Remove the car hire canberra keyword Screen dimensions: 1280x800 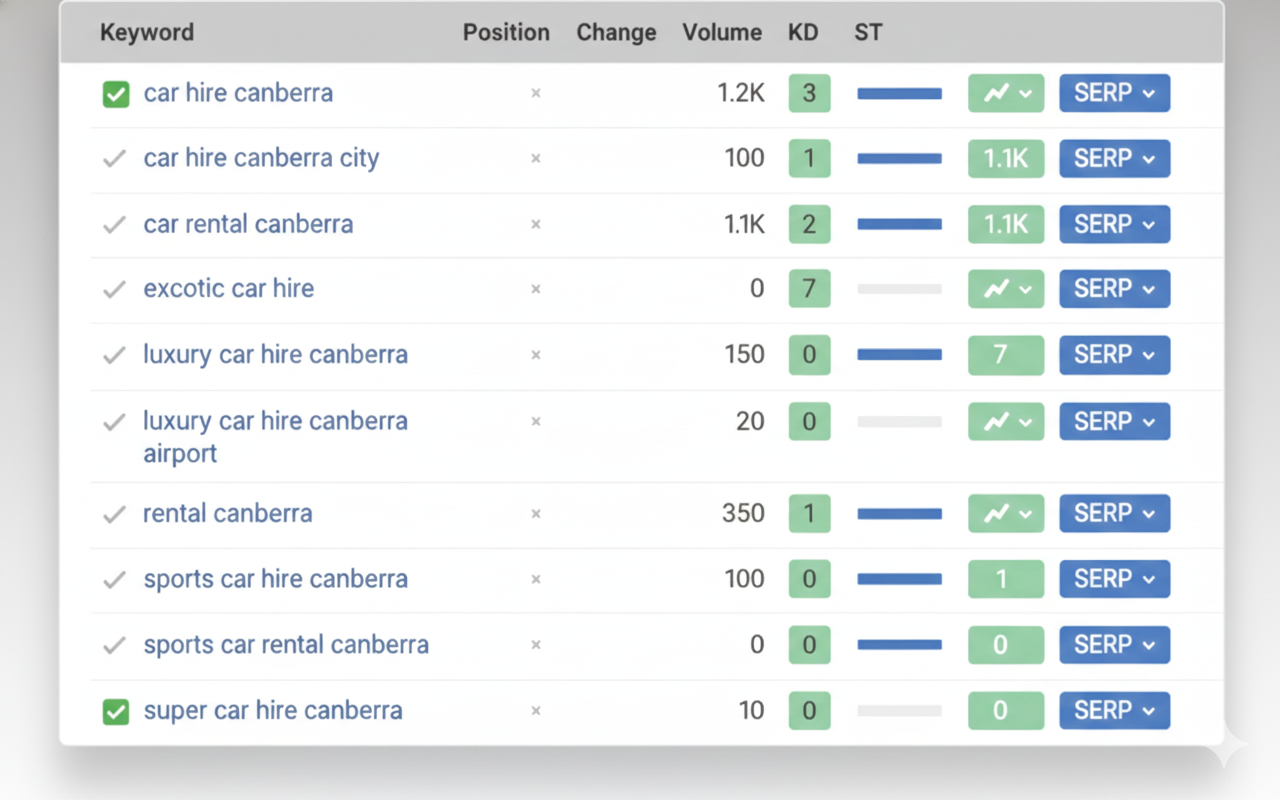(535, 93)
